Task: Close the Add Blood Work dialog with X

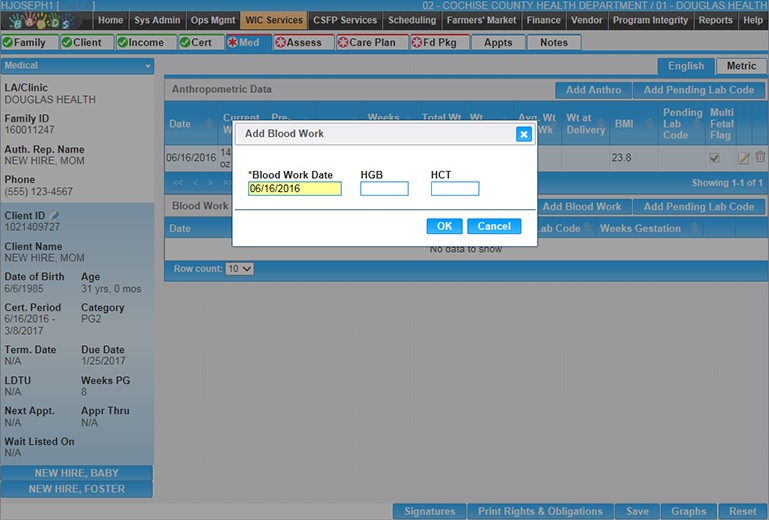Action: click(523, 134)
